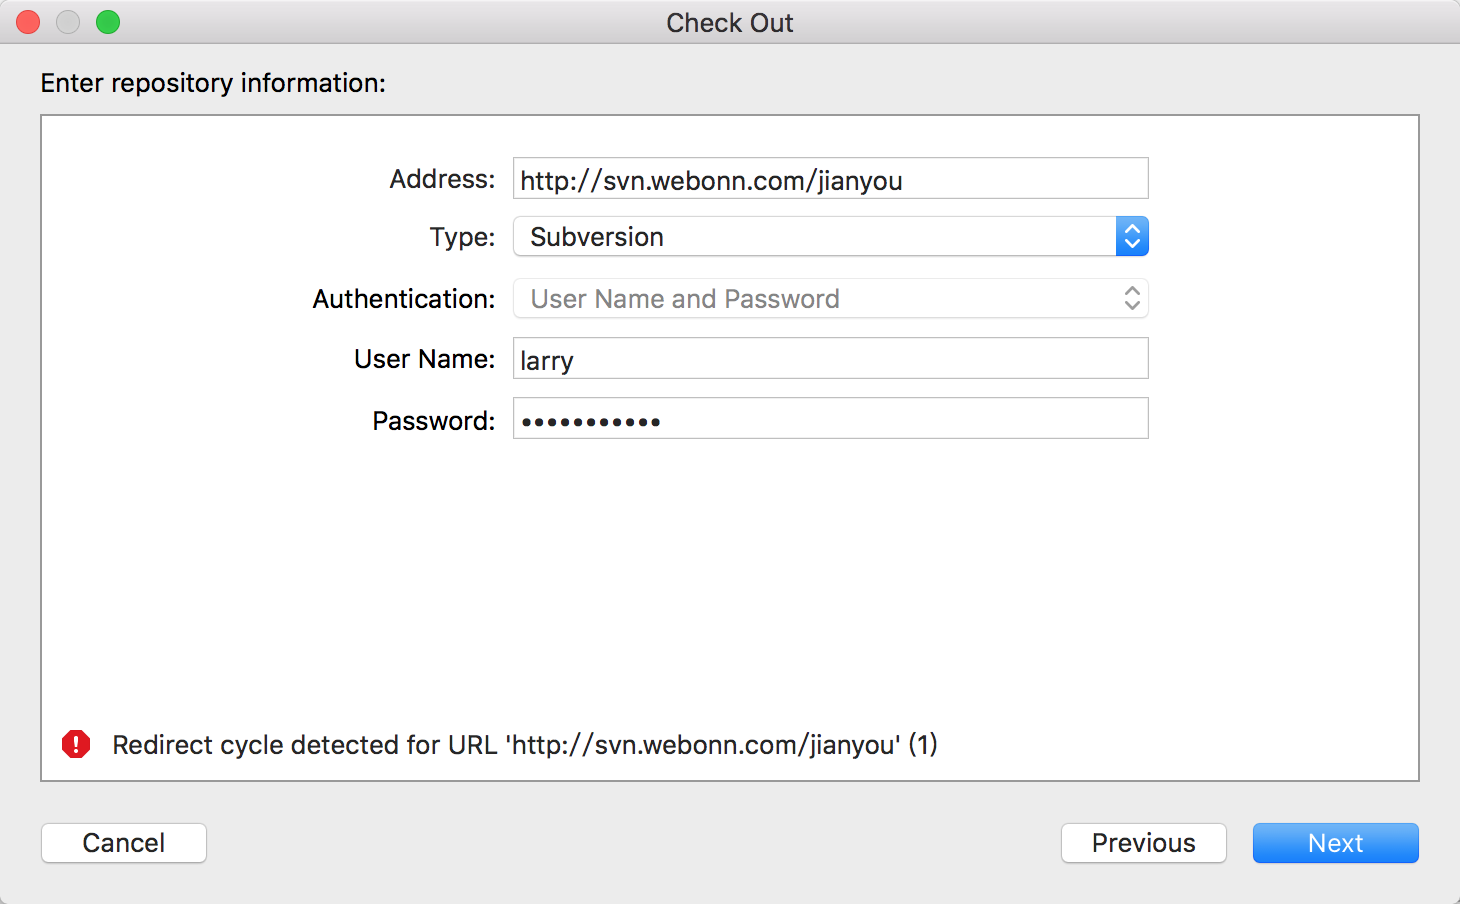Click the User Name label

pyautogui.click(x=424, y=359)
